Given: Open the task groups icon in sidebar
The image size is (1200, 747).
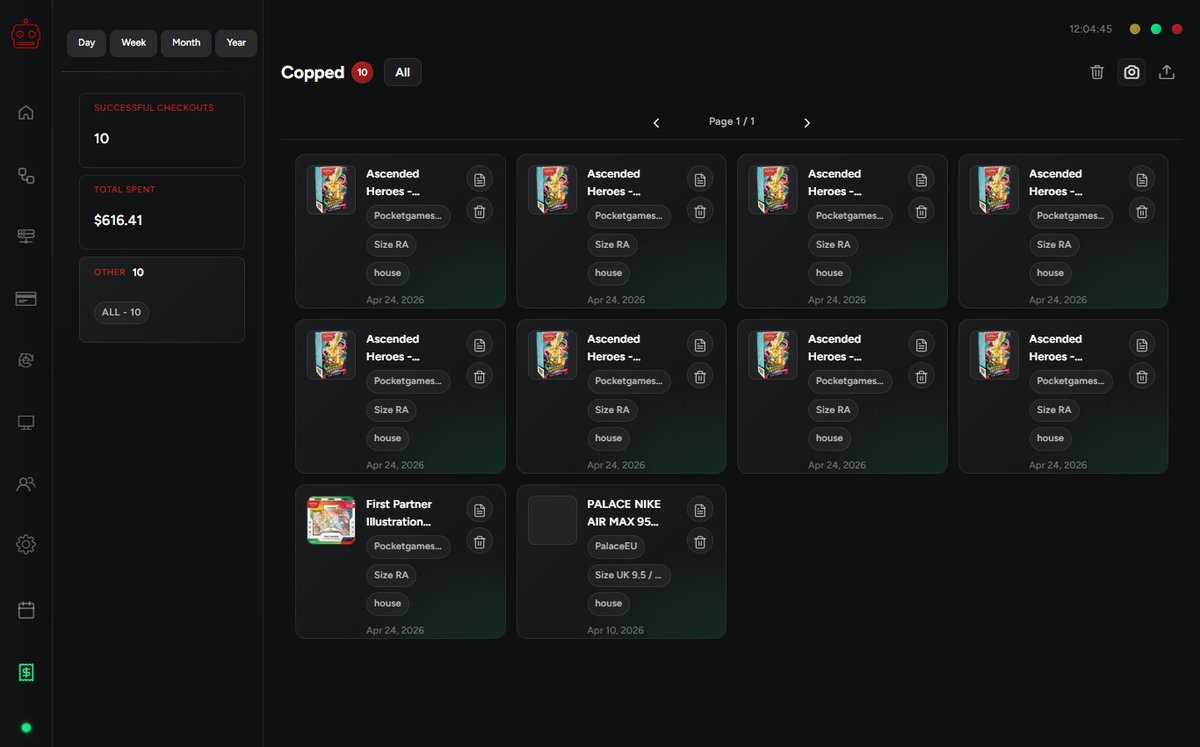Looking at the screenshot, I should [x=26, y=175].
